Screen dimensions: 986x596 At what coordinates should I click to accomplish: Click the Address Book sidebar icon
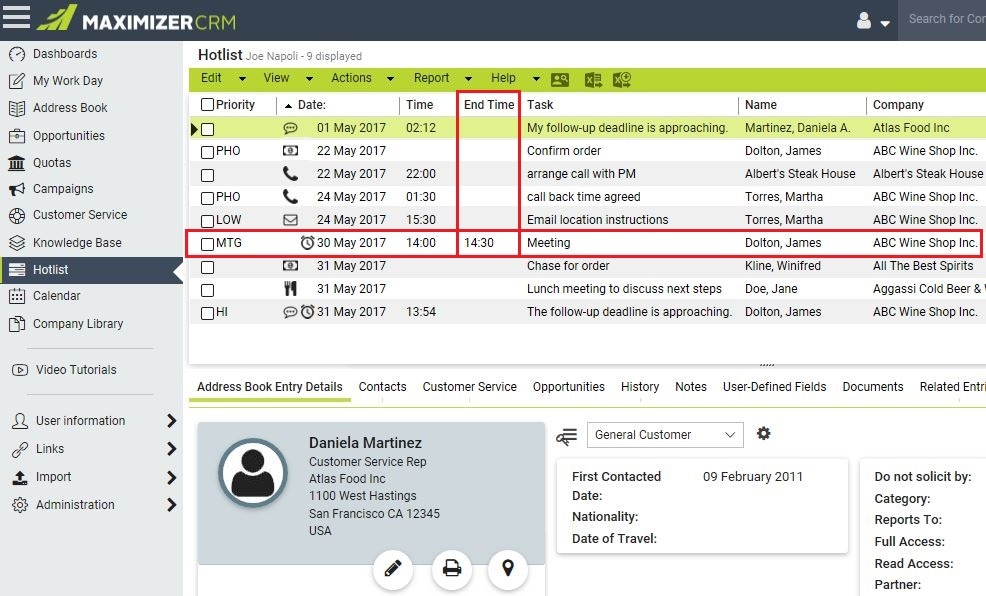click(x=17, y=108)
